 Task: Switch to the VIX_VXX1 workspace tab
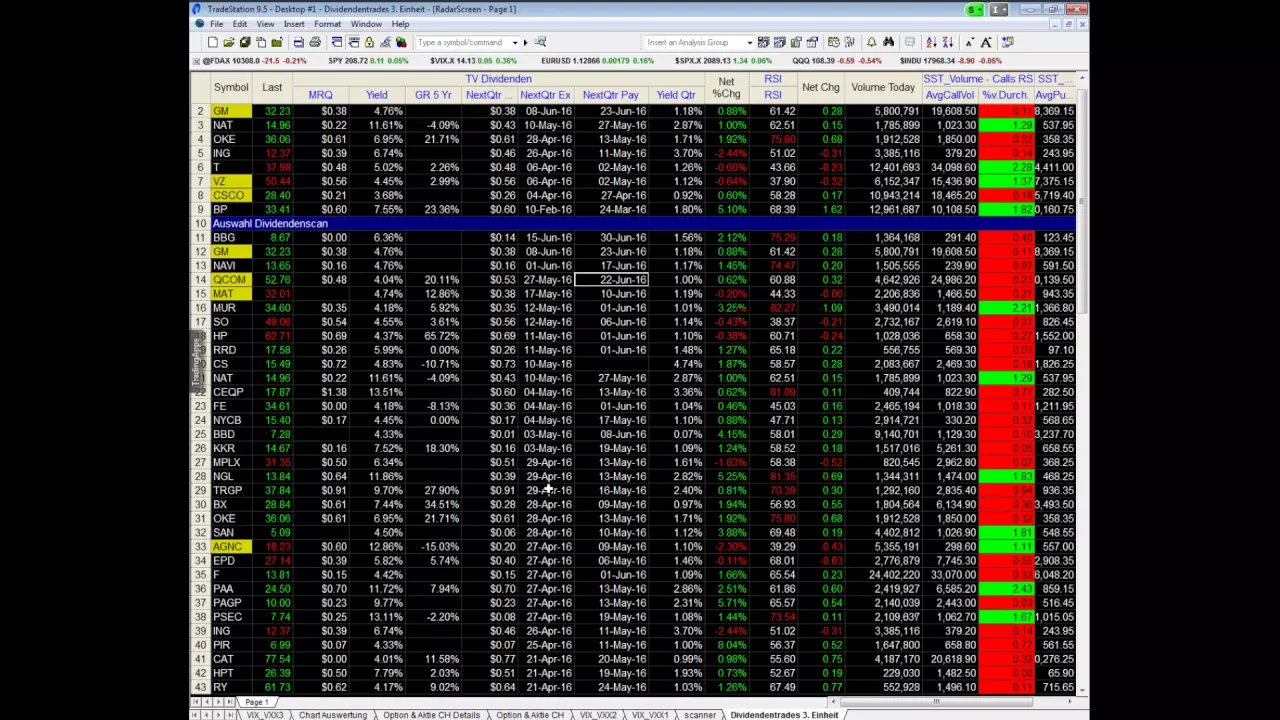coord(650,715)
